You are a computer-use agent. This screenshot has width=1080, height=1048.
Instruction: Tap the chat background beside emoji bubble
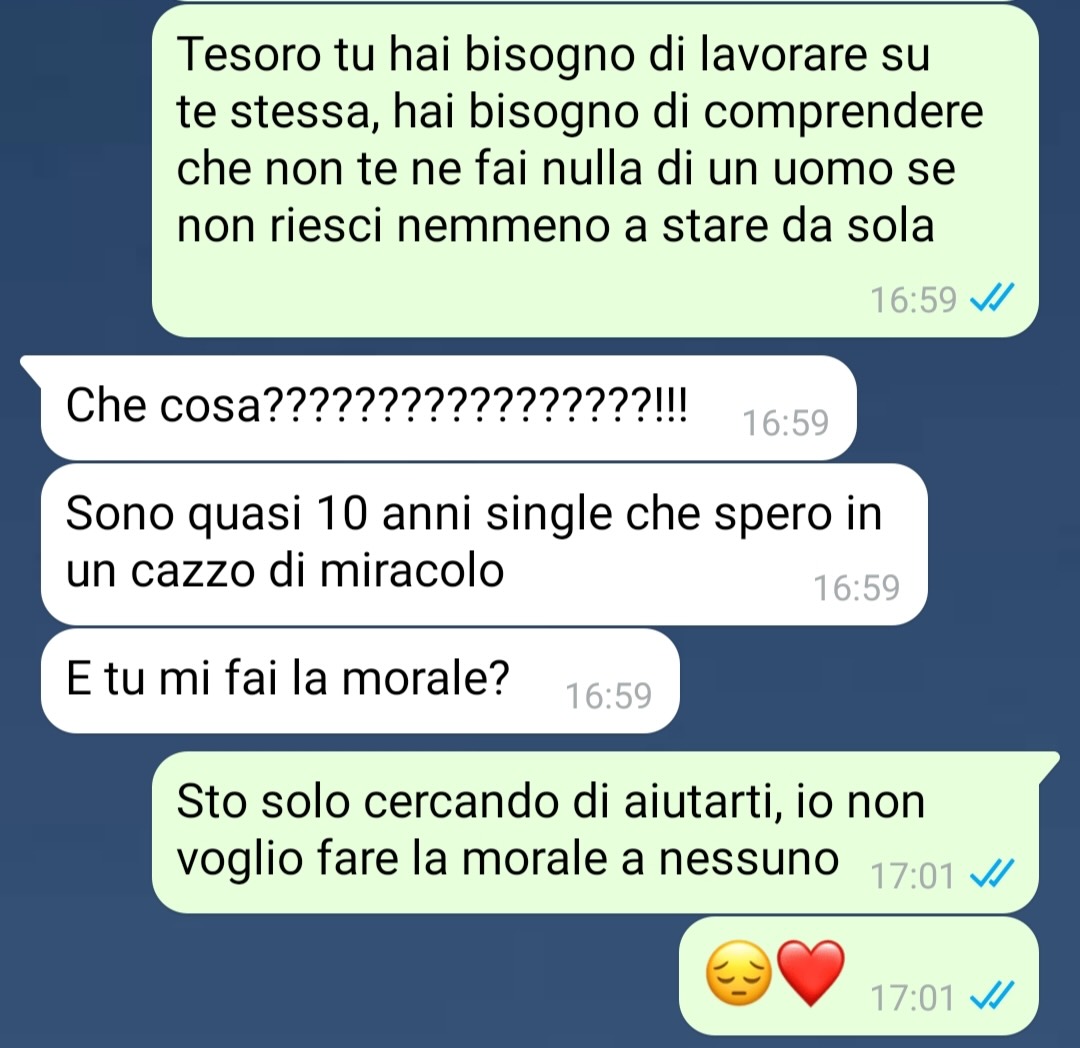(344, 978)
